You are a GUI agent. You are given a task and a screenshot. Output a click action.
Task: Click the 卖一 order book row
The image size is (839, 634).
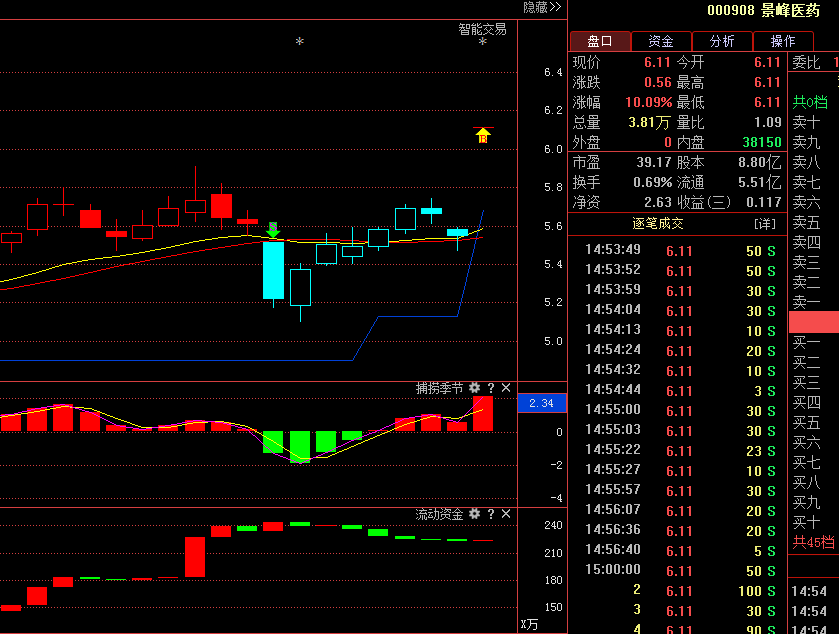pyautogui.click(x=814, y=302)
